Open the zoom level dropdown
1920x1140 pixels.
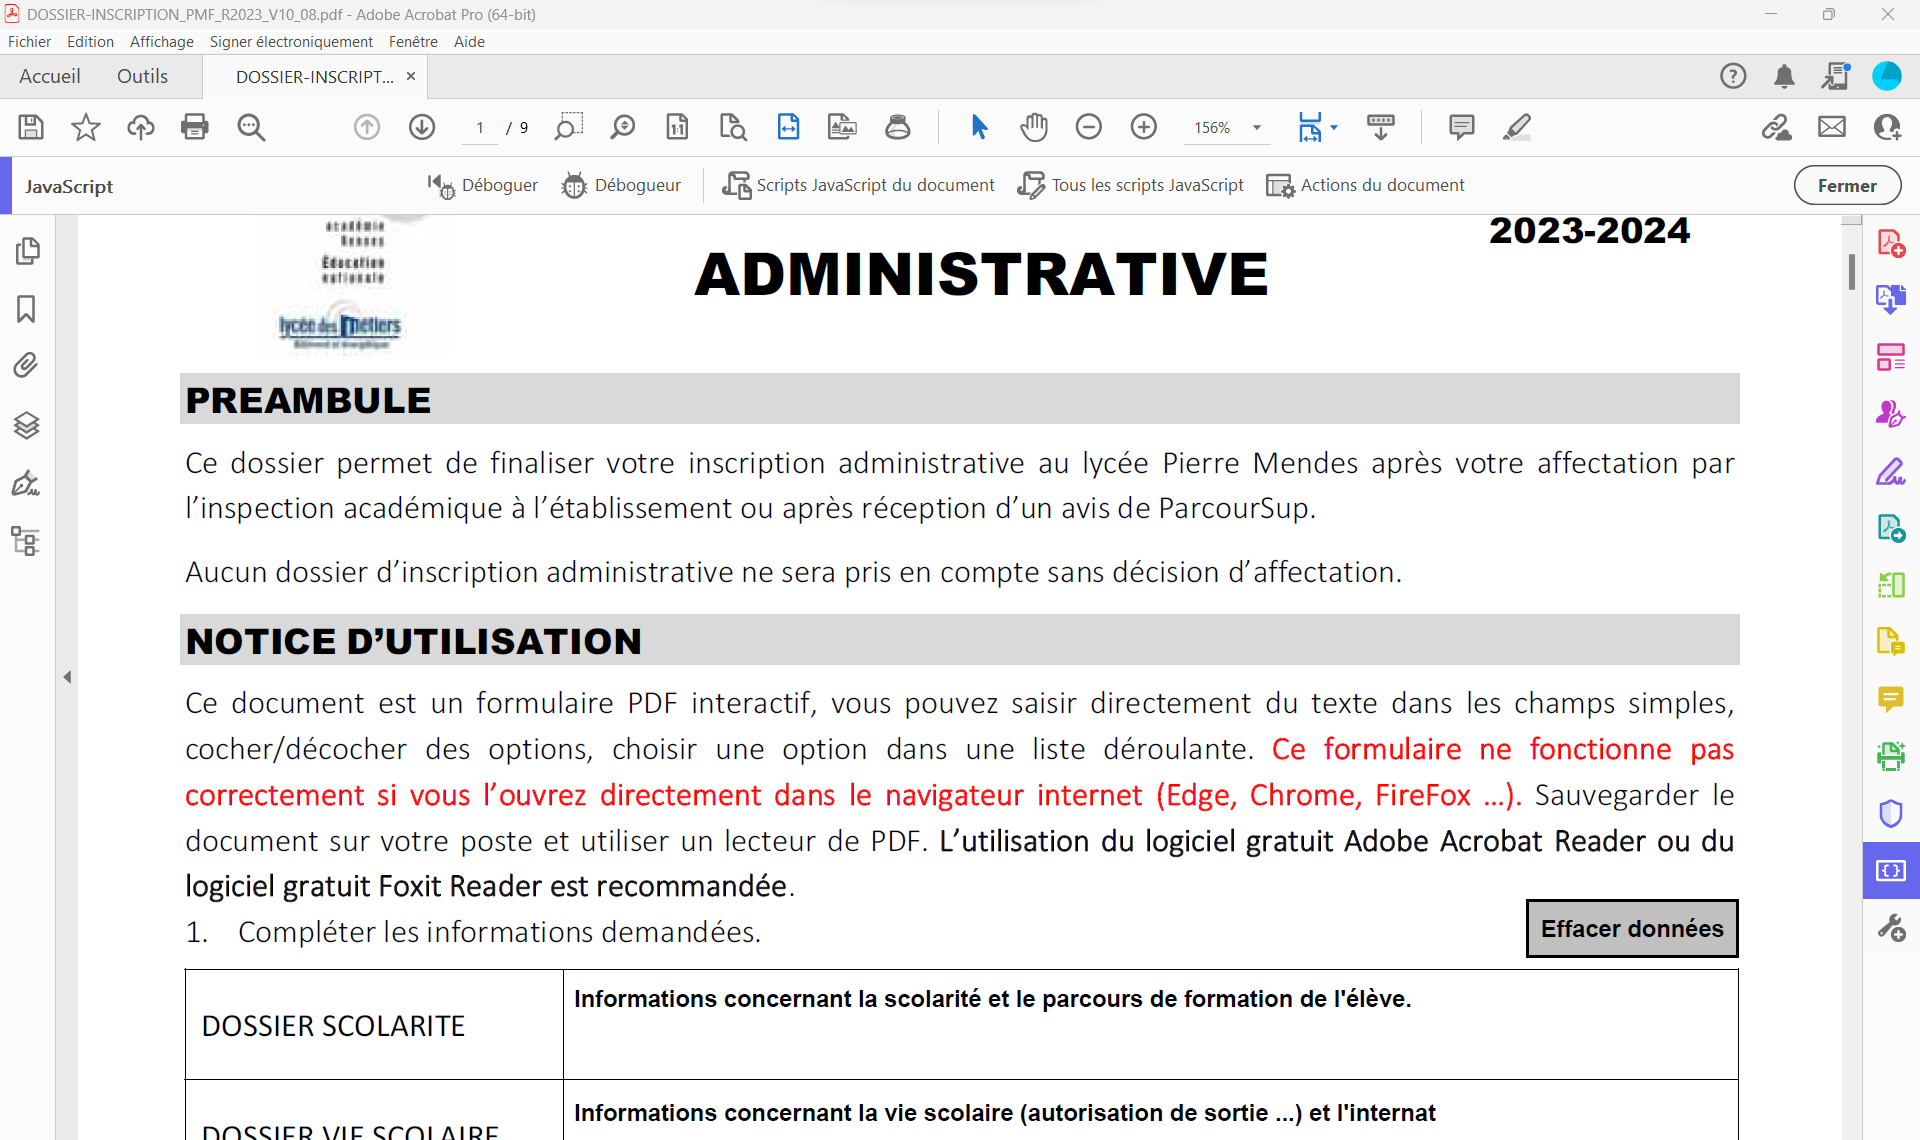coord(1257,128)
